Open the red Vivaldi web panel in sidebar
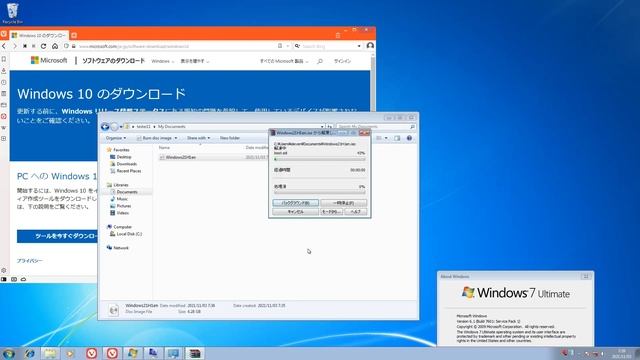 point(4,116)
